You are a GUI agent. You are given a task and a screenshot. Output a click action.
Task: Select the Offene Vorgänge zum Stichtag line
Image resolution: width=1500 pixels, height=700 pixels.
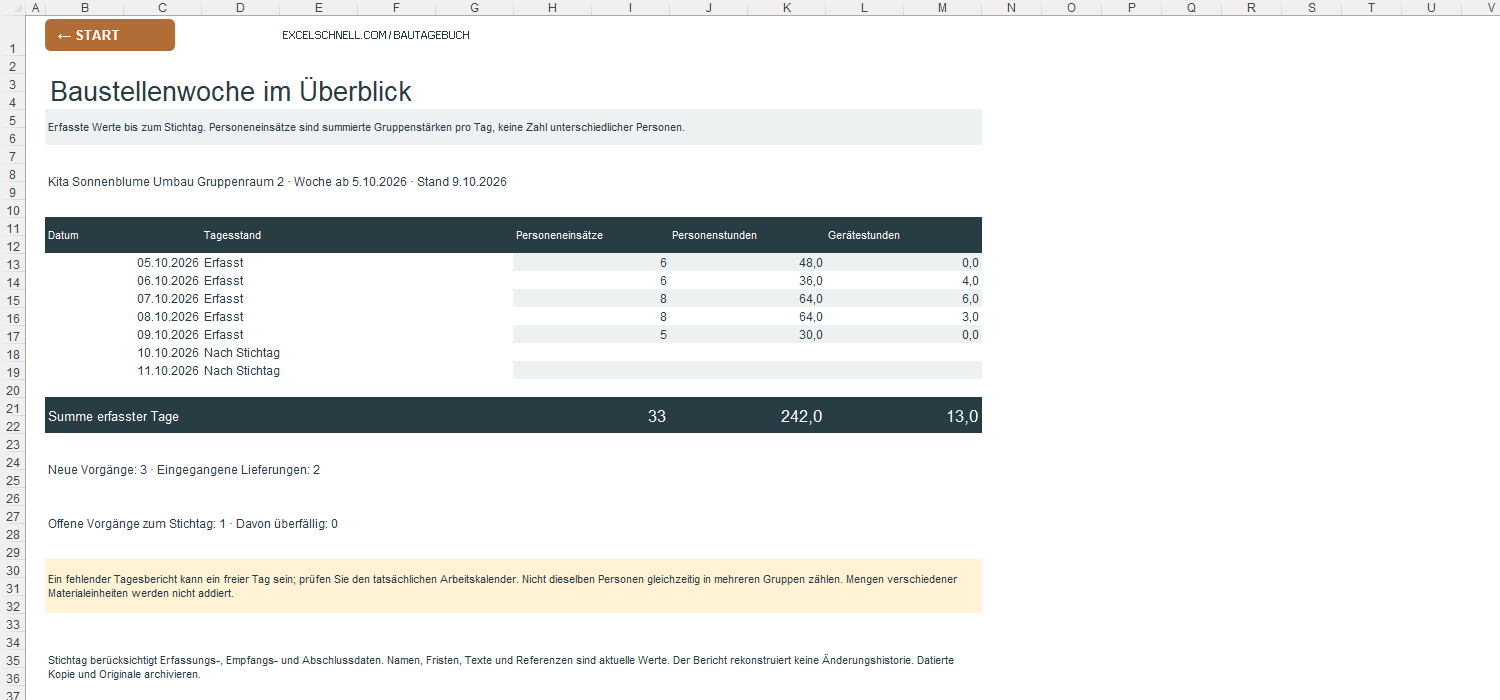click(x=193, y=524)
